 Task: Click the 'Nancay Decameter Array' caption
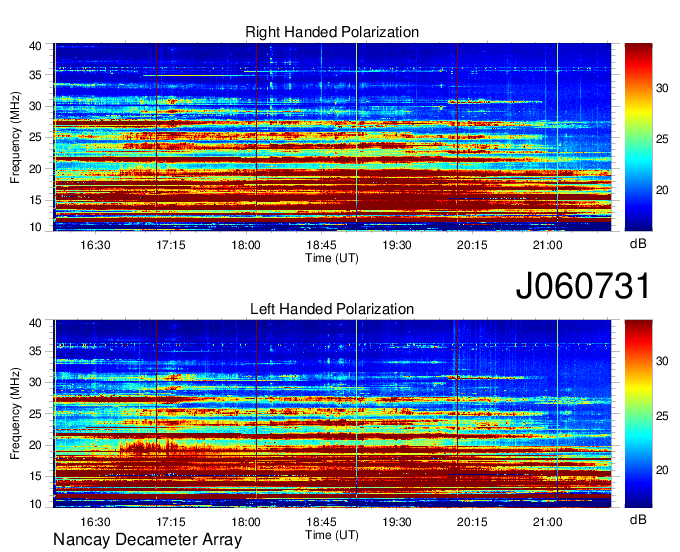147,540
